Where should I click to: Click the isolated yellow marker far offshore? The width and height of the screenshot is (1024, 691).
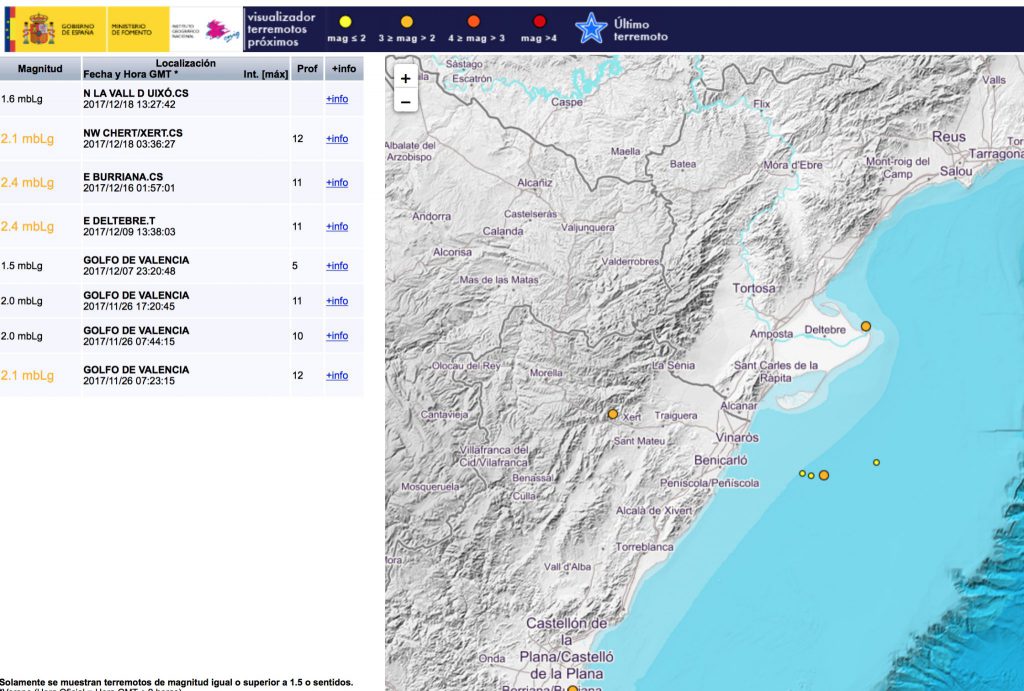[x=876, y=462]
